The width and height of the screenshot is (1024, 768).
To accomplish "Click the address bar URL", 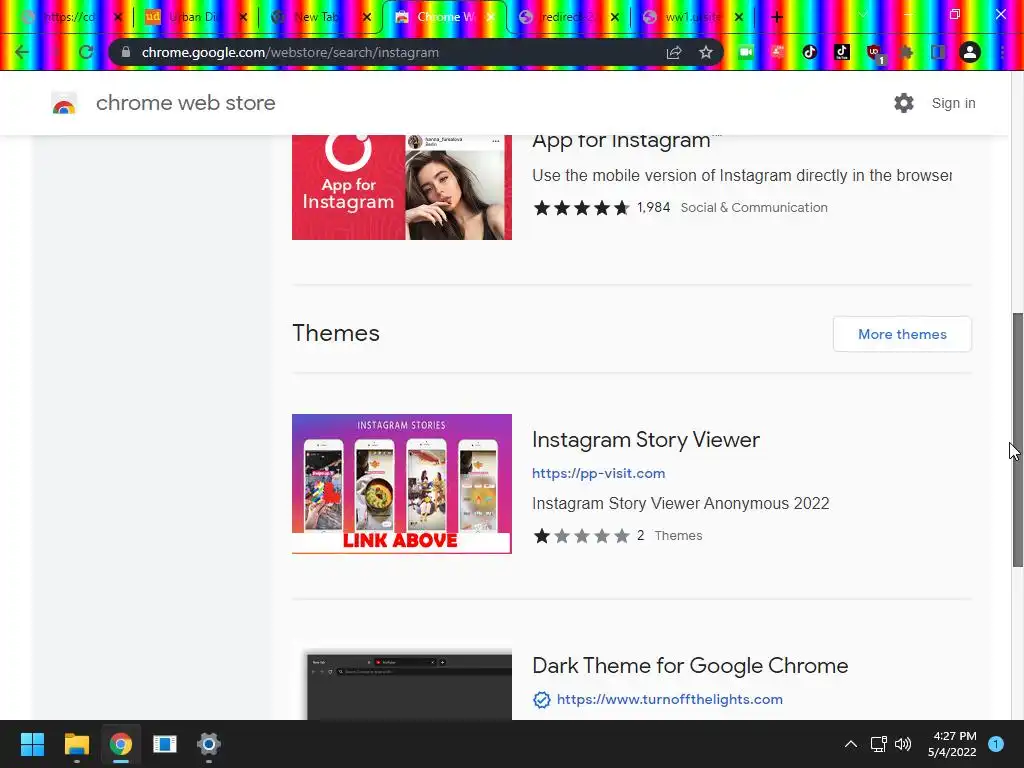I will (x=290, y=52).
